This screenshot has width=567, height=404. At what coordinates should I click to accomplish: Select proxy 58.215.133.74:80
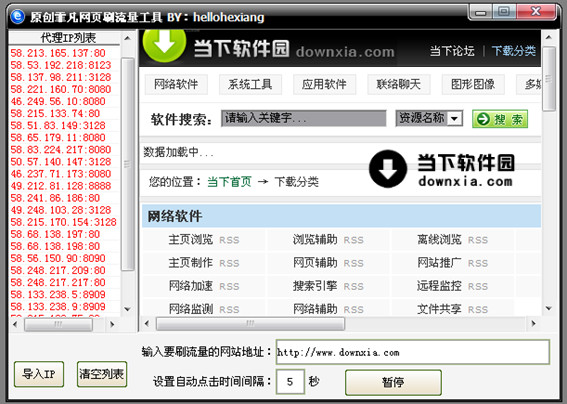point(55,114)
